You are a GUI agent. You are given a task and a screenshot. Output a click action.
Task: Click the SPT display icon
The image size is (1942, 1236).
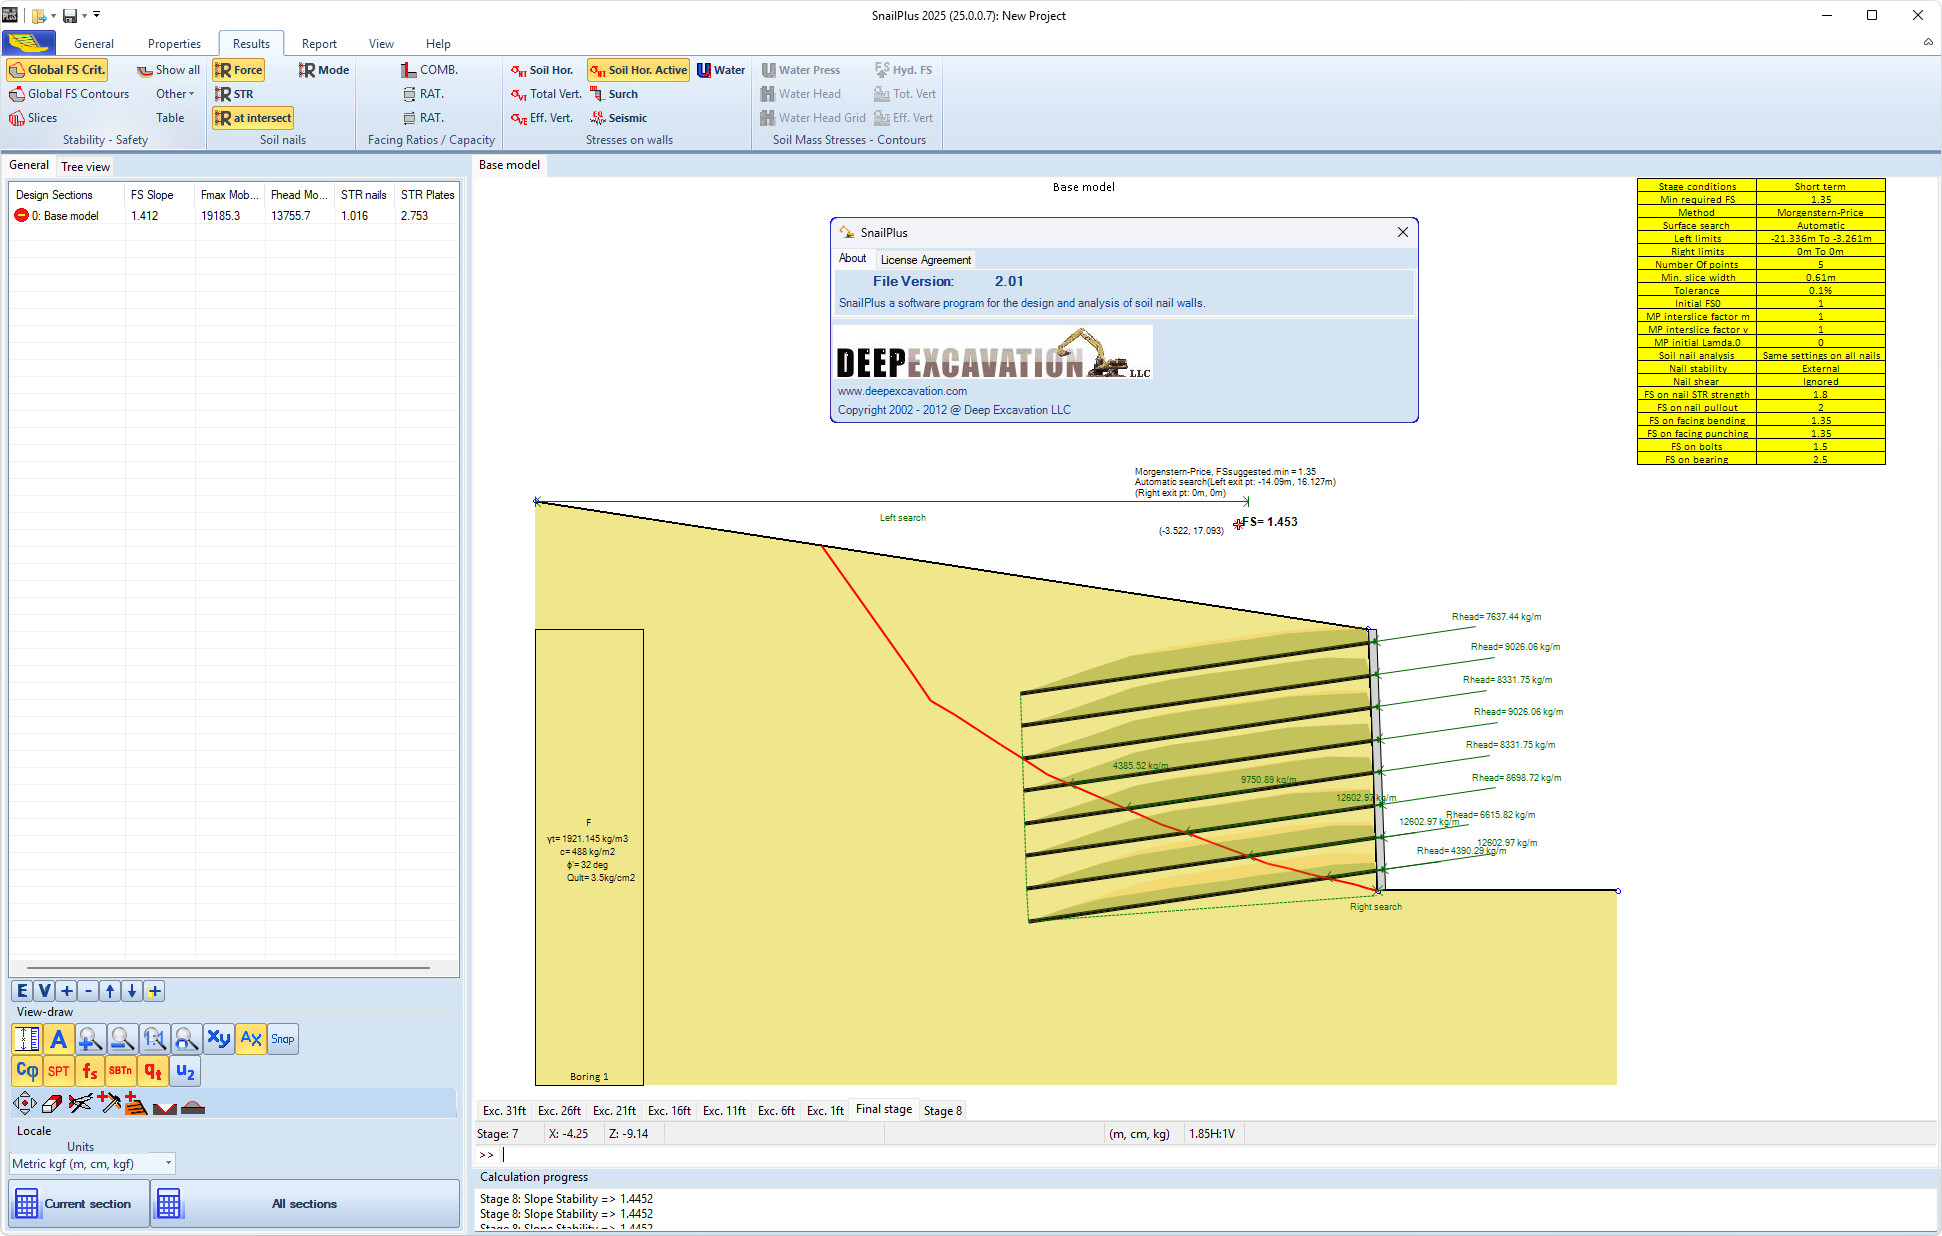[x=59, y=1071]
